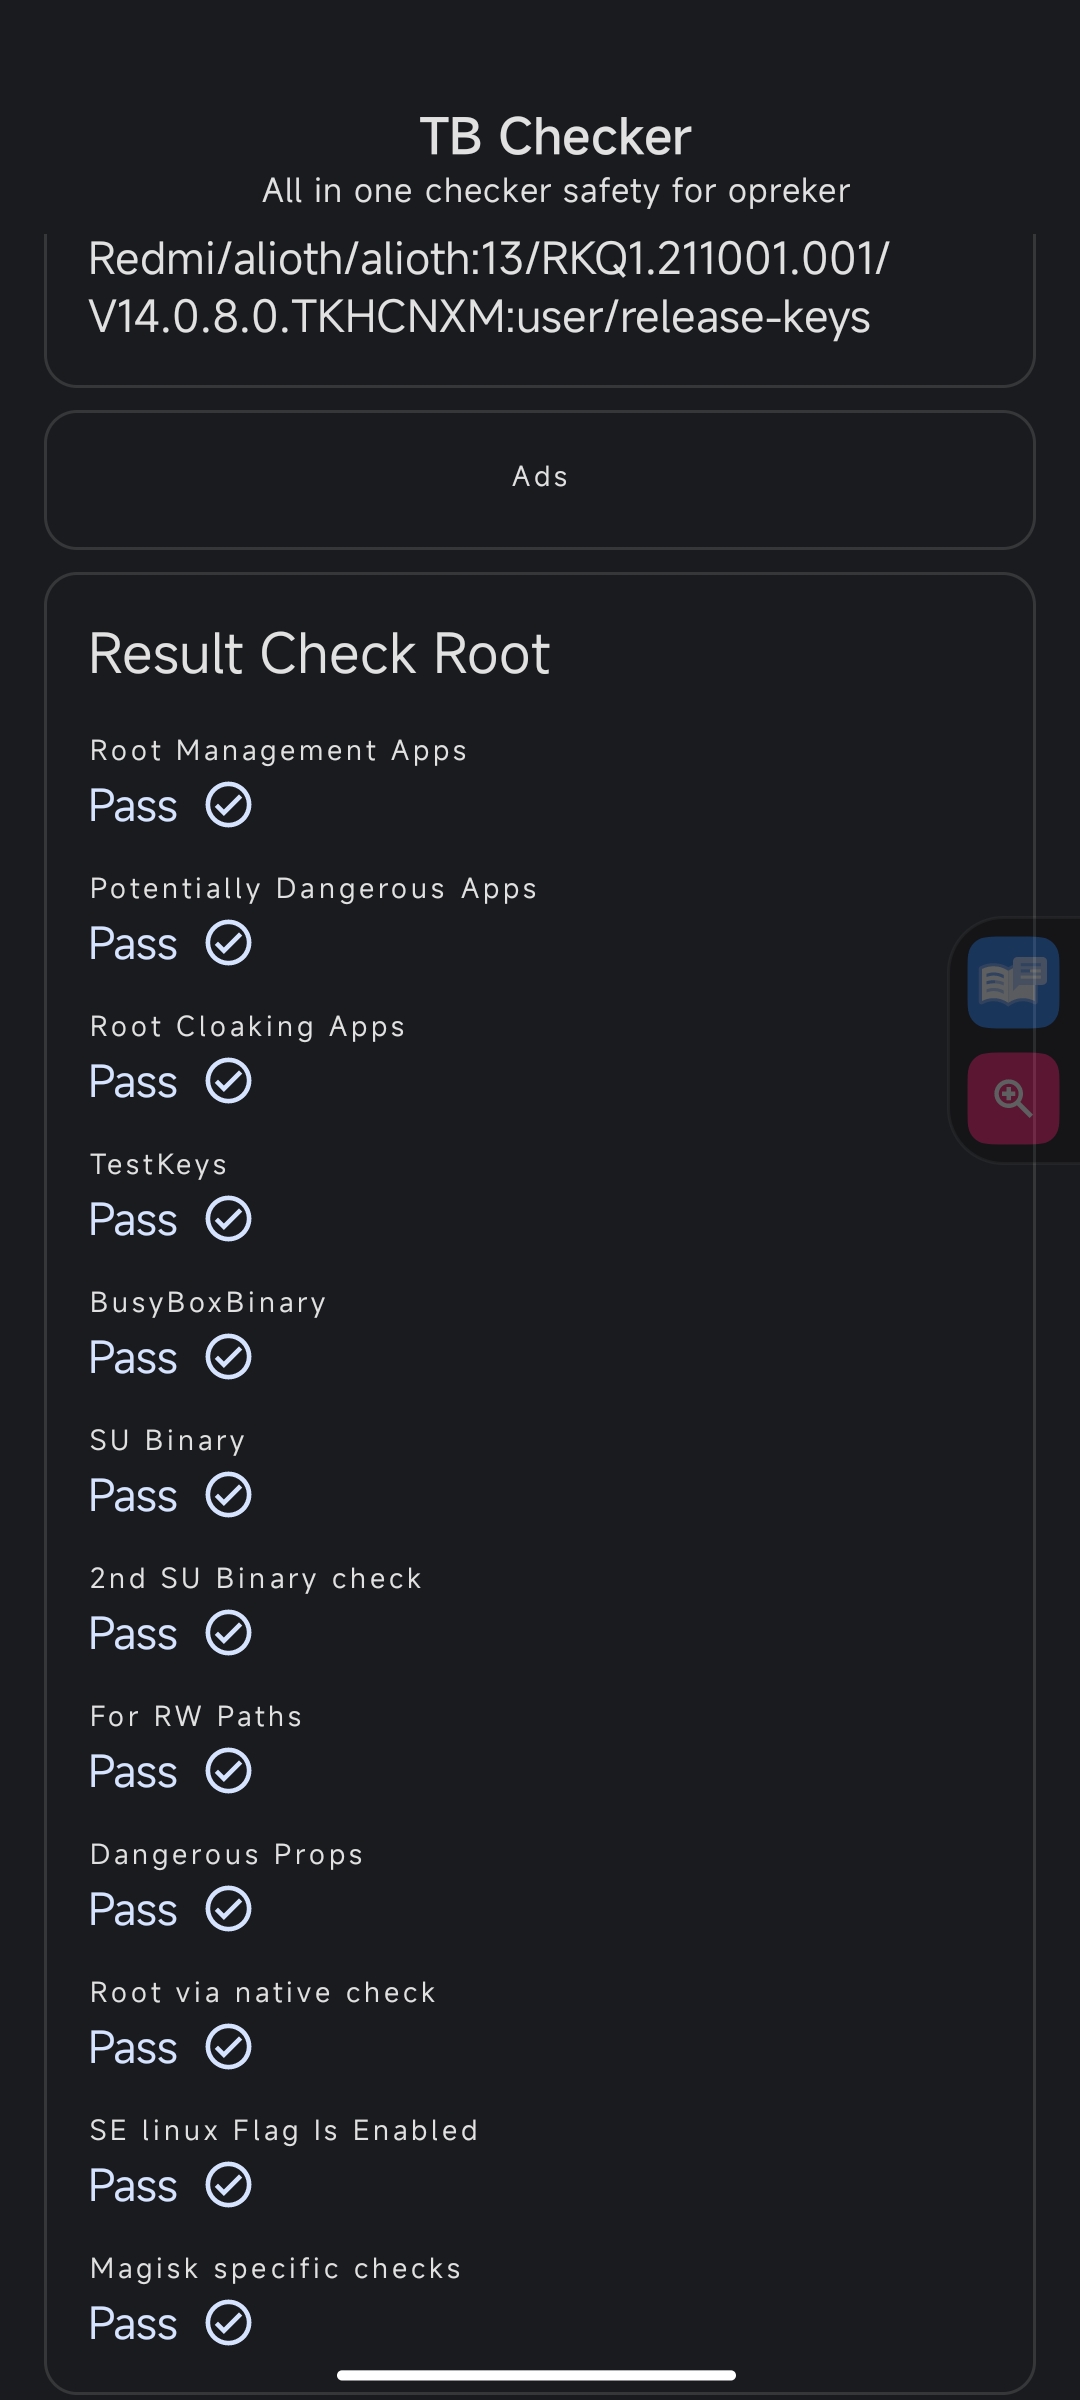
Task: Open the Ads banner card
Action: point(540,480)
